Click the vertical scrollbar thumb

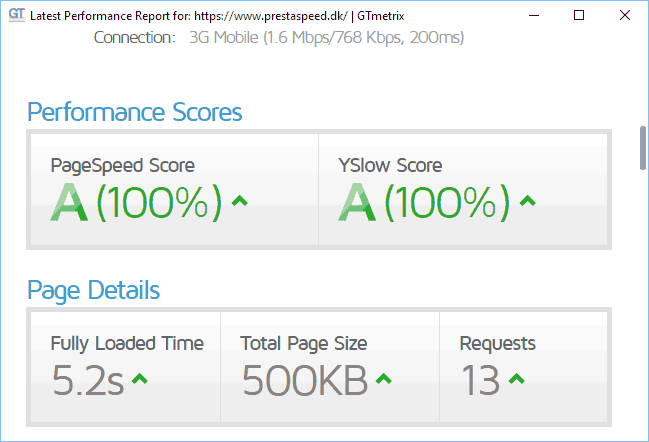(642, 147)
